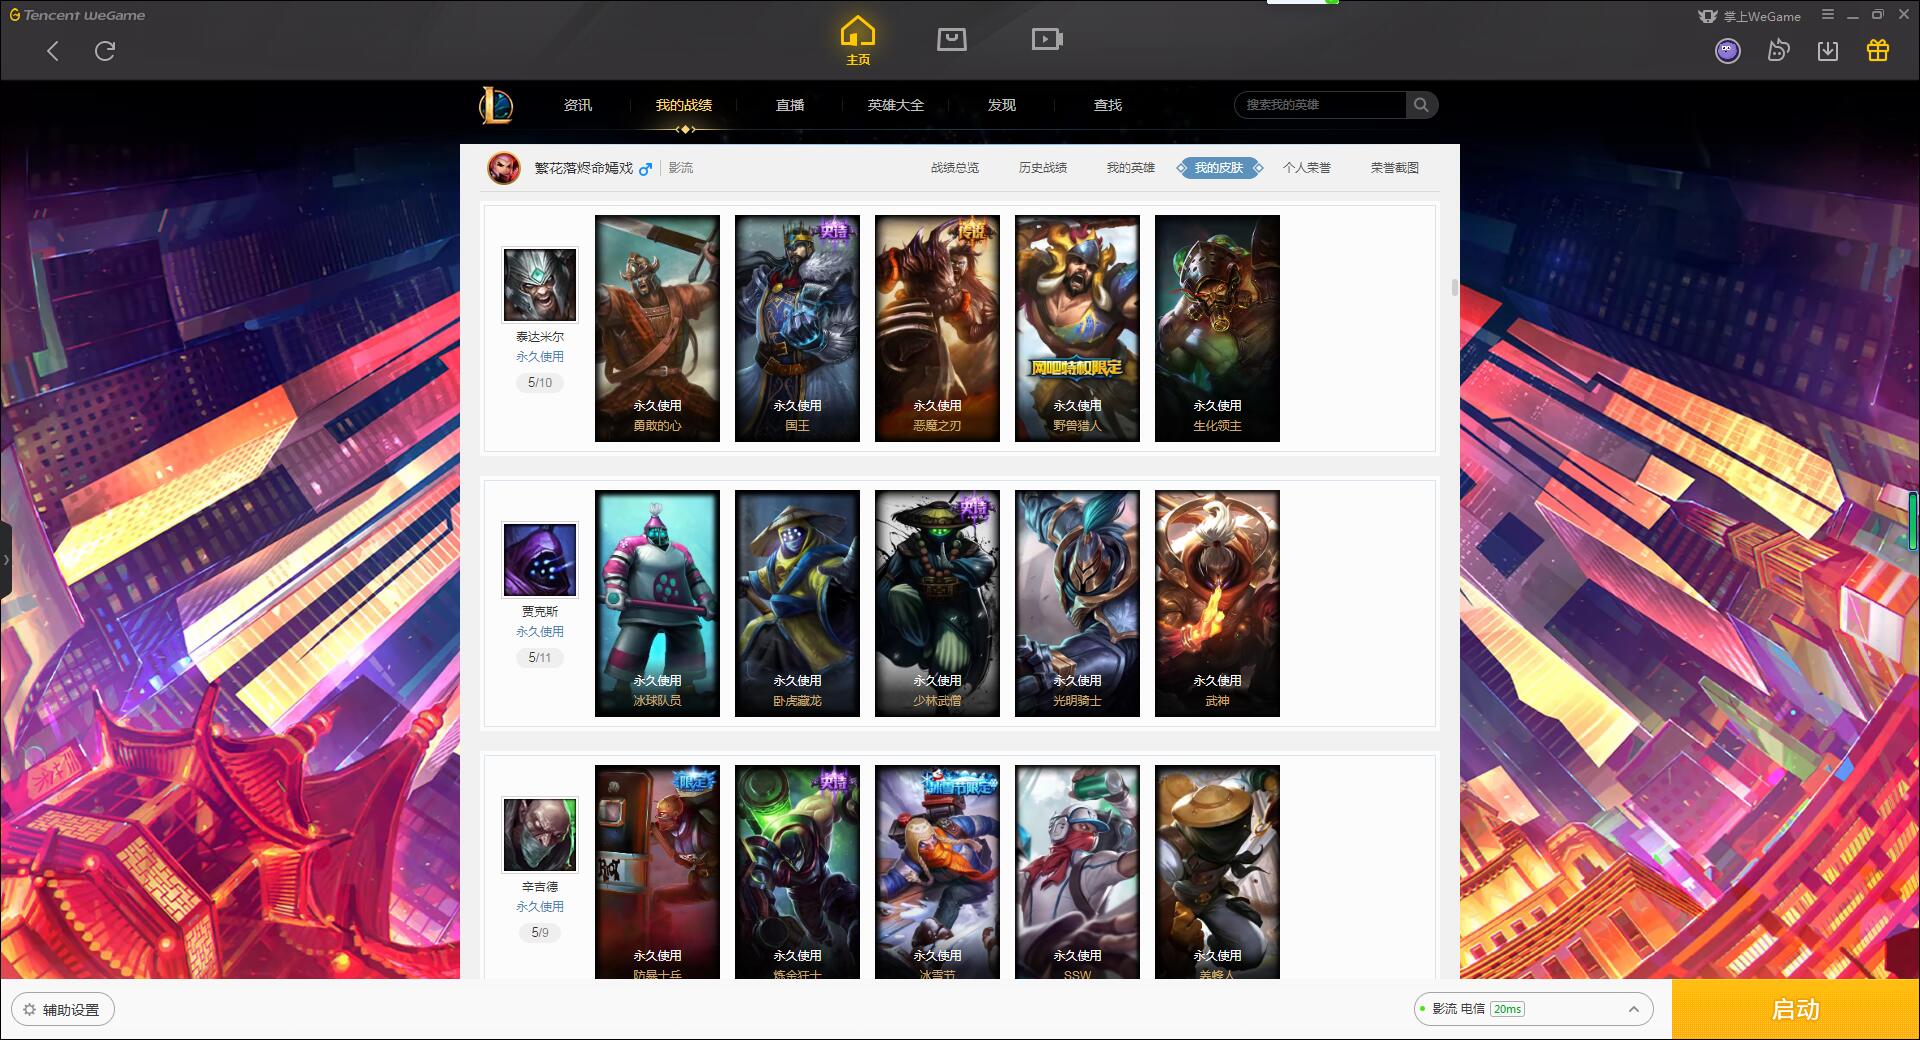Click 泰达米尔 champion portrait
Image resolution: width=1920 pixels, height=1040 pixels.
540,285
